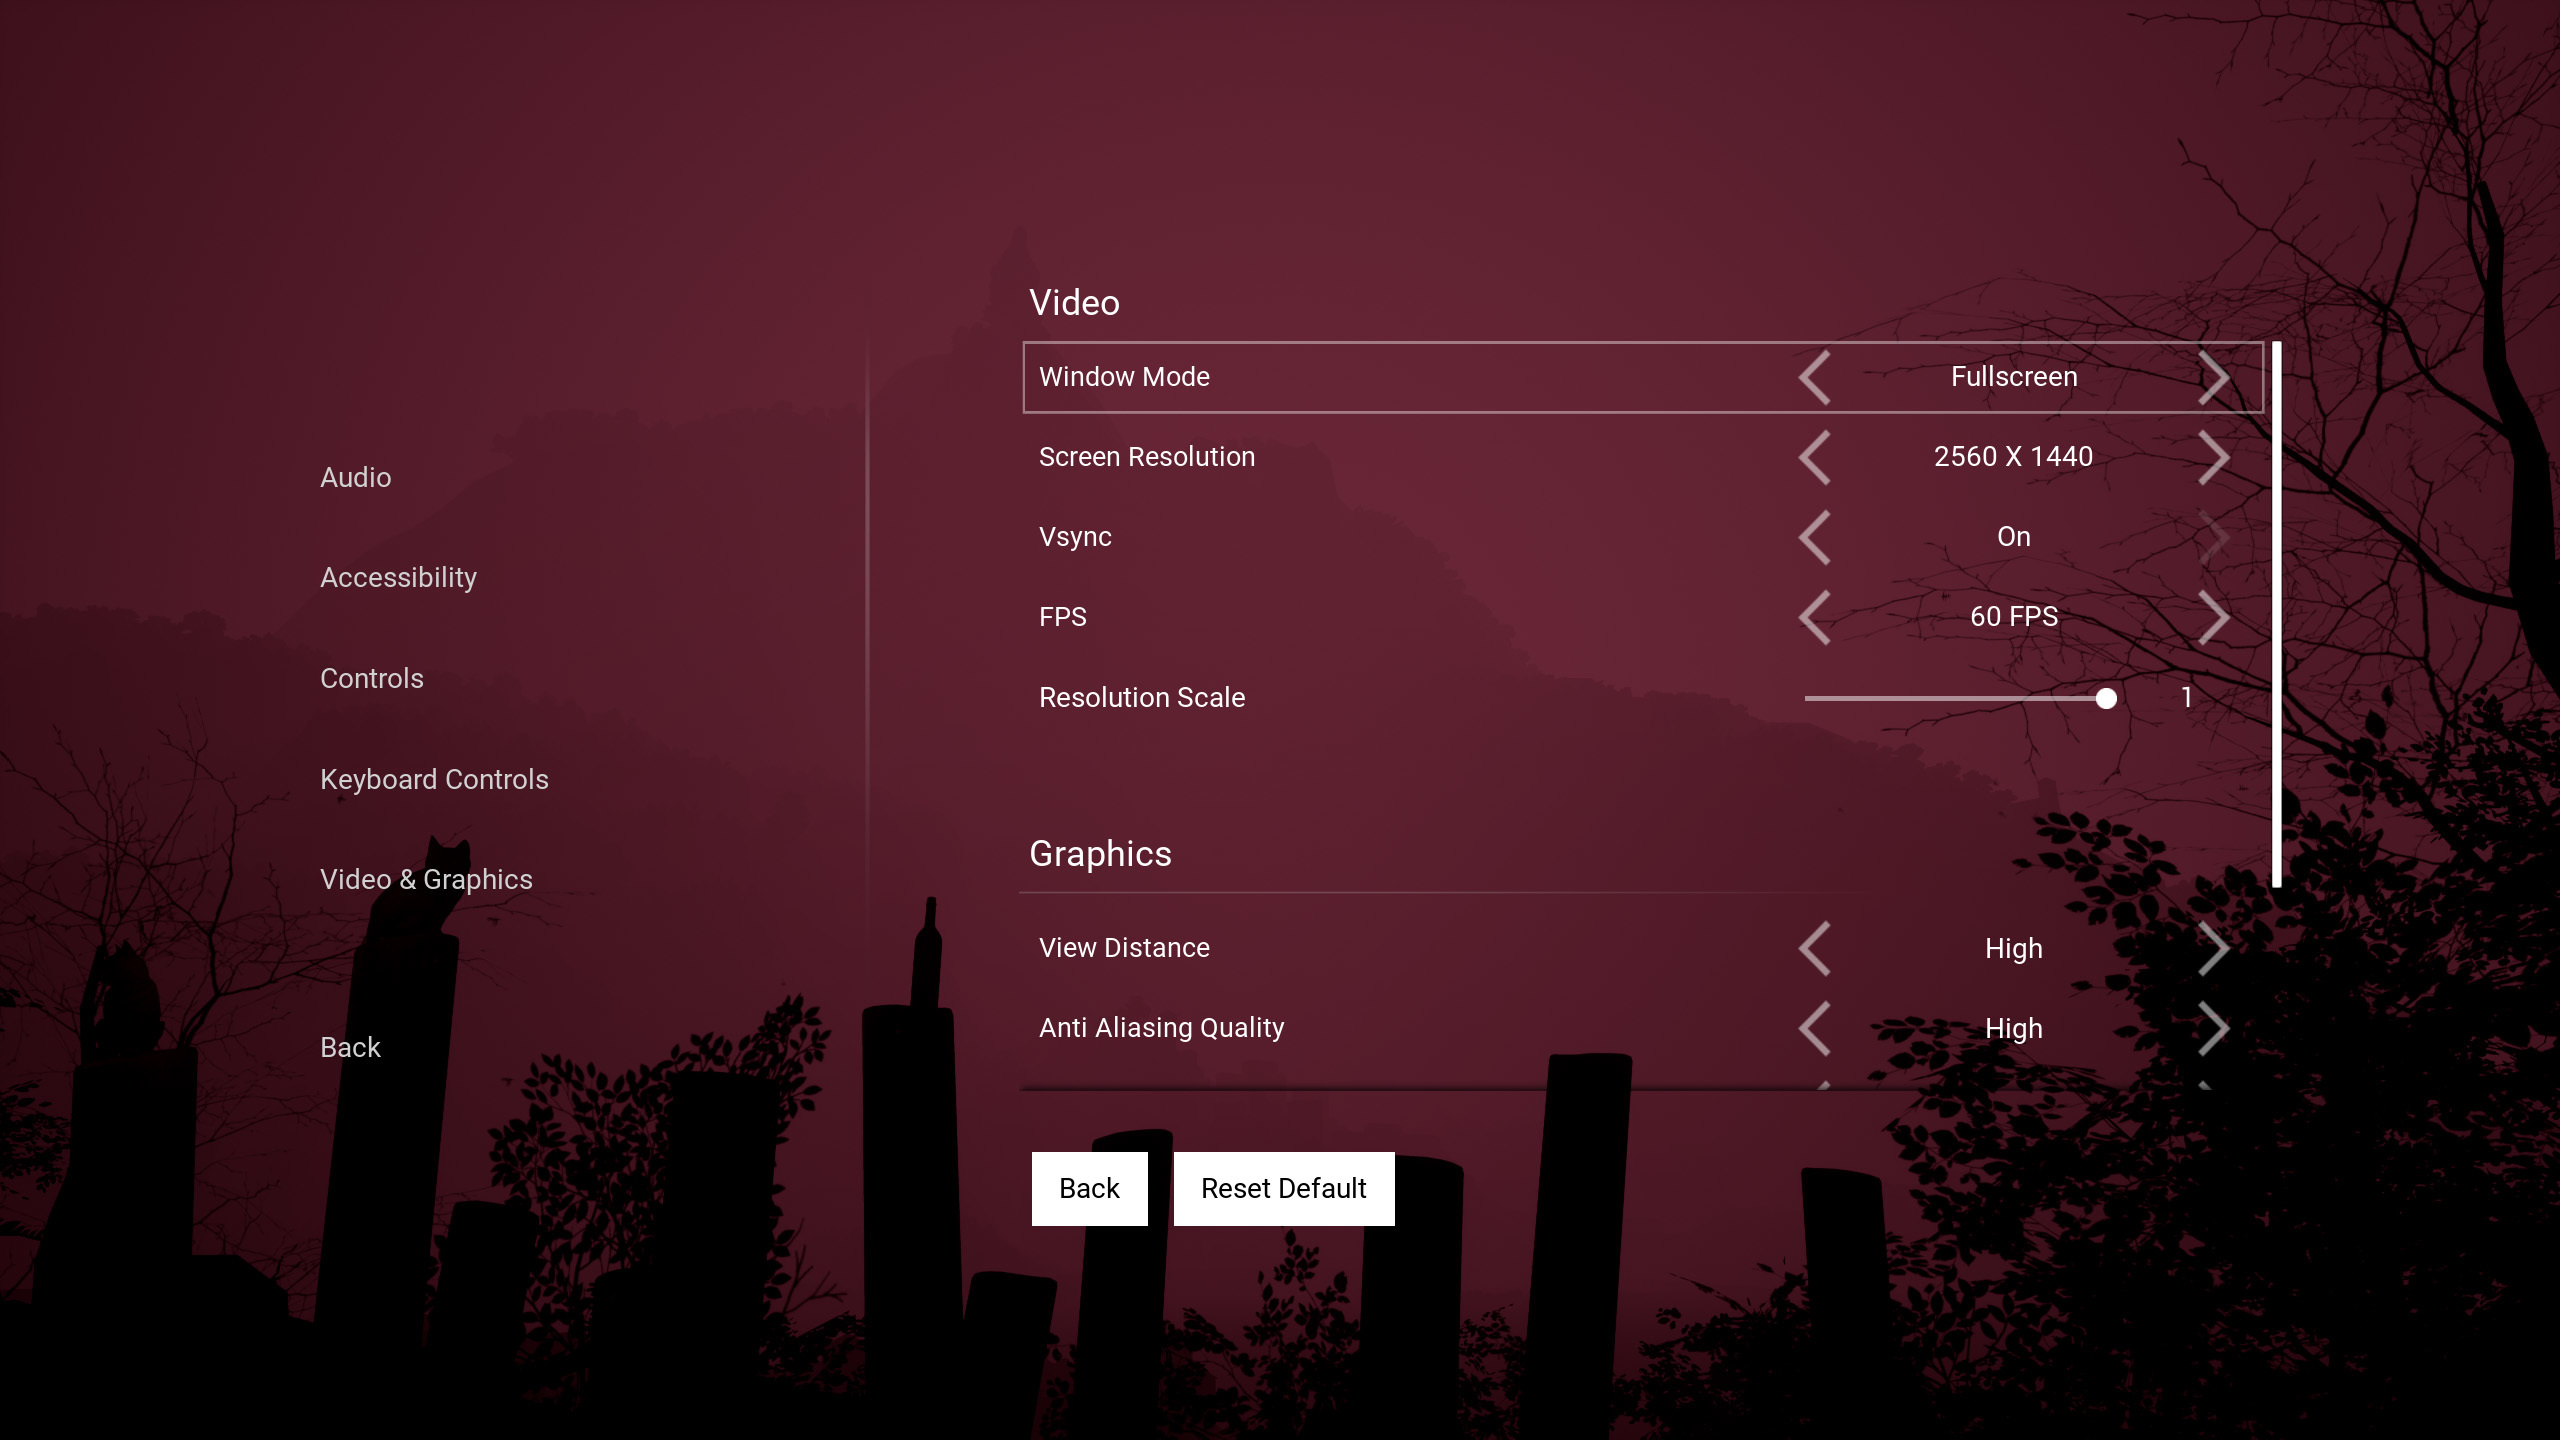
Task: Open the Audio settings category
Action: click(x=355, y=477)
